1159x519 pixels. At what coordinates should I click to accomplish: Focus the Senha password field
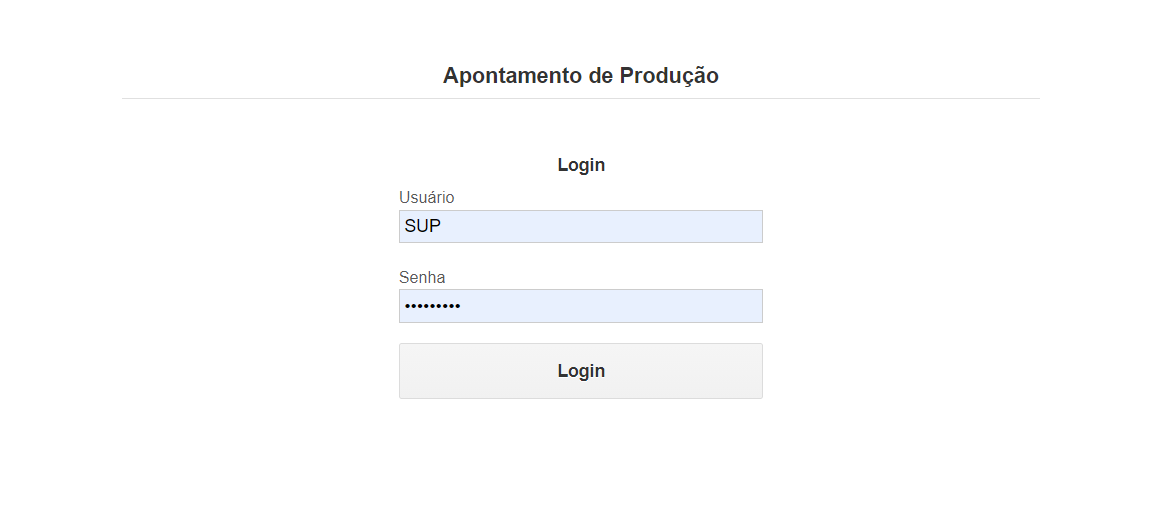coord(580,305)
